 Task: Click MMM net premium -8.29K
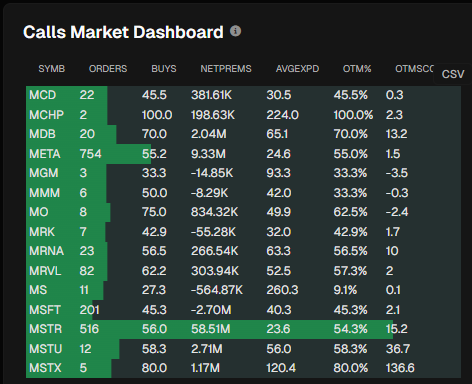(210, 193)
